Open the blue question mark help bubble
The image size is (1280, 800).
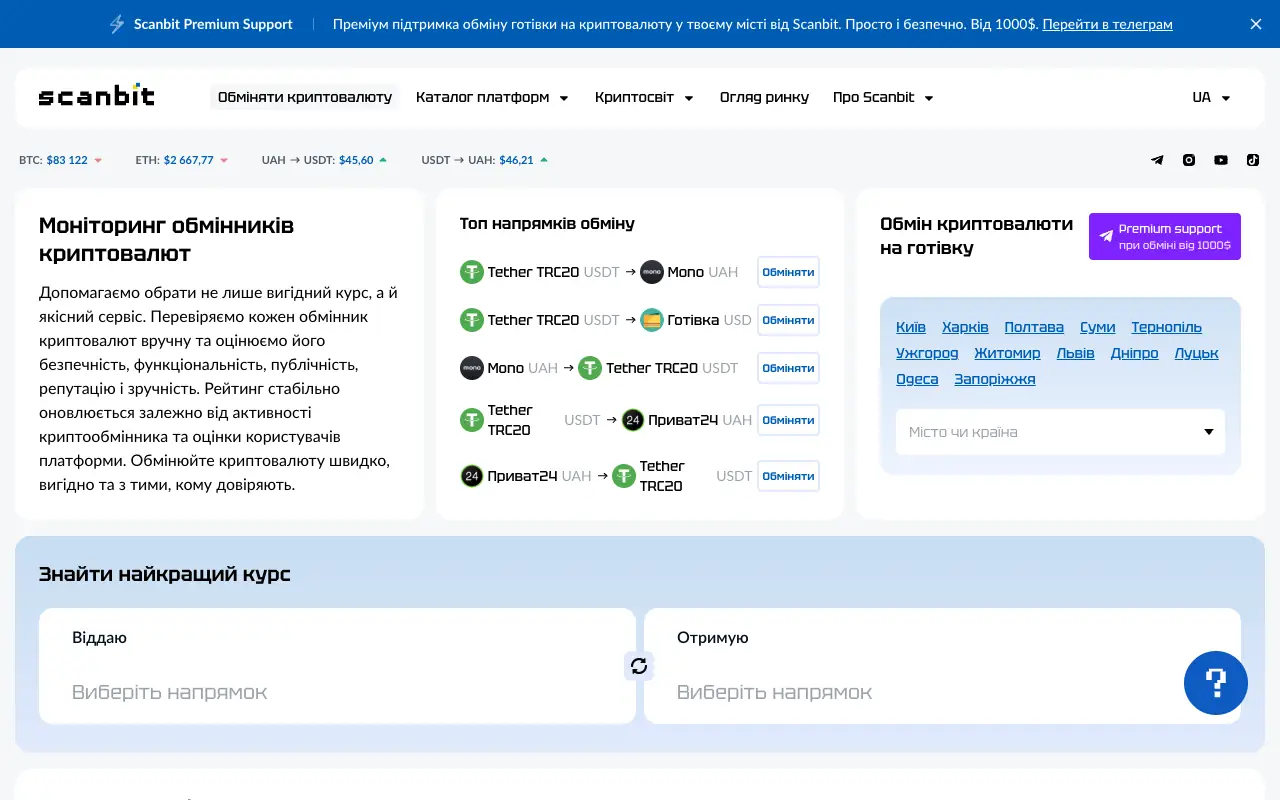click(1216, 683)
